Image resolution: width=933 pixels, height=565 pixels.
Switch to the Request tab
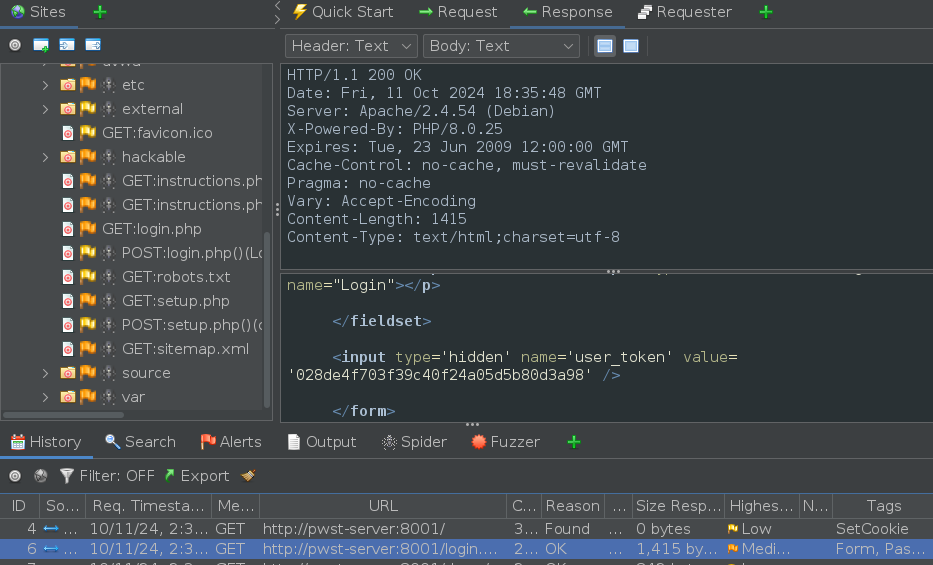pos(457,12)
